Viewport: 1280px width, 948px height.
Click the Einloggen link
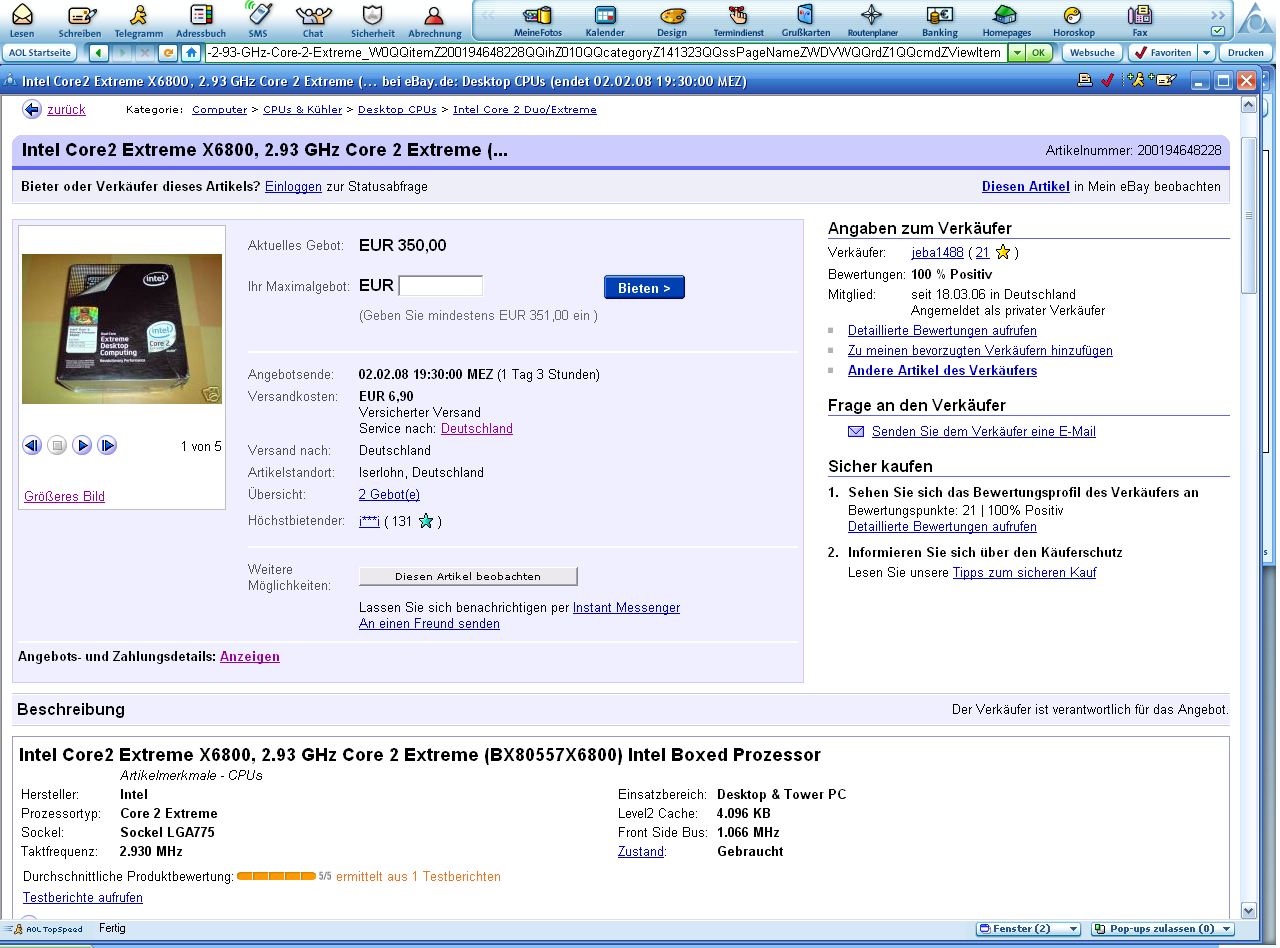293,187
